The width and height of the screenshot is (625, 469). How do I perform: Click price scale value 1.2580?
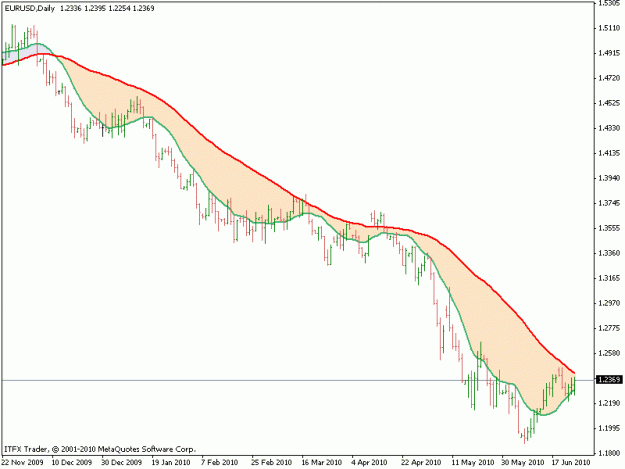[609, 353]
